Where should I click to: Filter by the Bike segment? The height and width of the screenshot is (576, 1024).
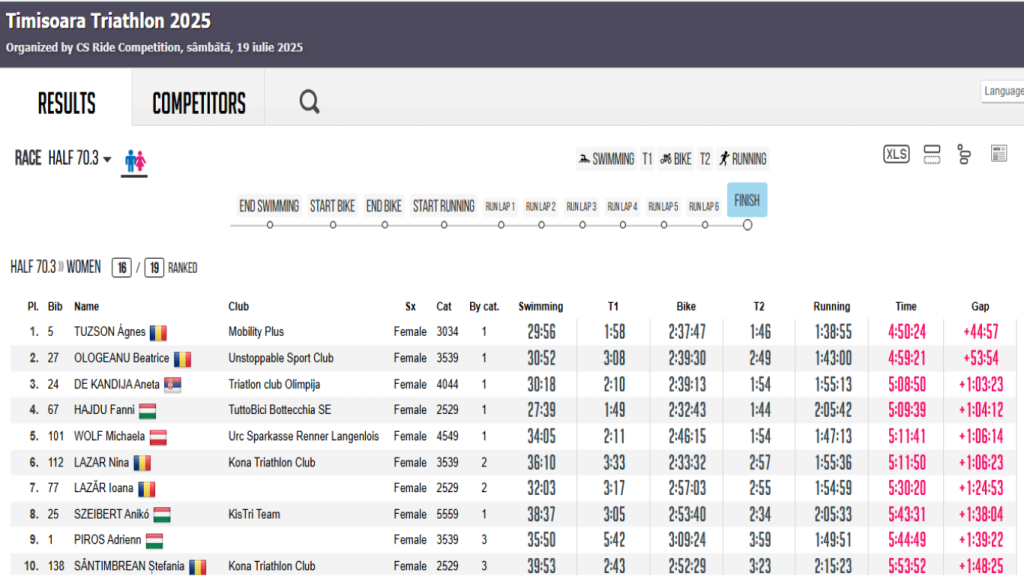pyautogui.click(x=675, y=159)
